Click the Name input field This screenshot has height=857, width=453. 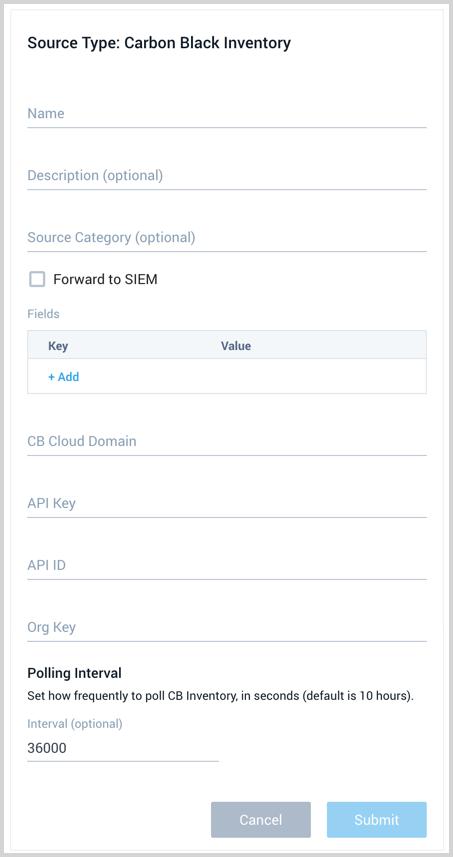(227, 114)
